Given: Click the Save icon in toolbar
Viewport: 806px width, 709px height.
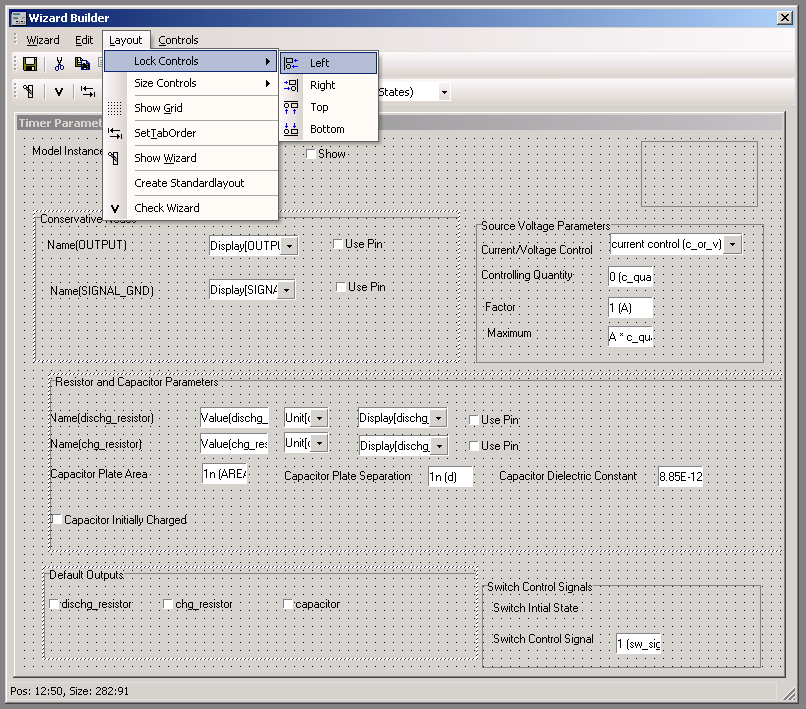Looking at the screenshot, I should coord(30,64).
